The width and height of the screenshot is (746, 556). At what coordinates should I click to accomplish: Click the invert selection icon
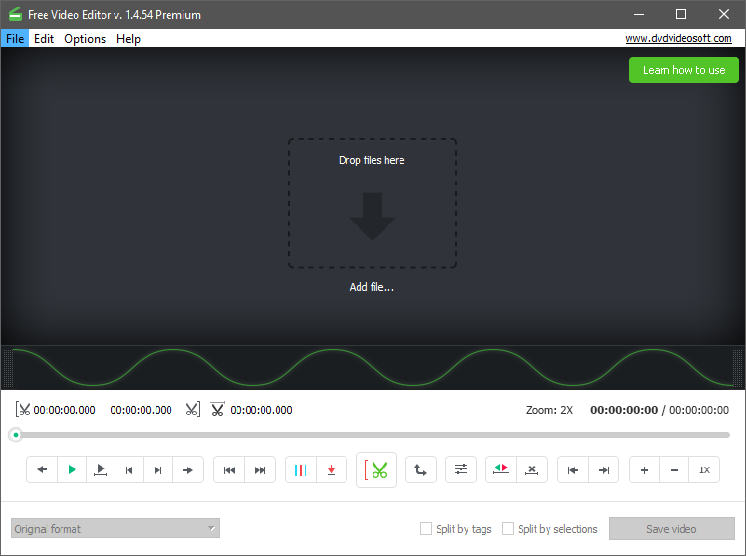click(501, 470)
